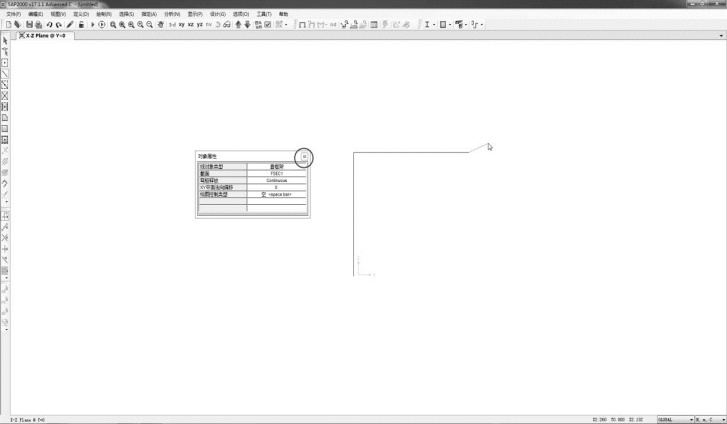
Task: Click the circled play Run Now icon
Action: click(102, 25)
